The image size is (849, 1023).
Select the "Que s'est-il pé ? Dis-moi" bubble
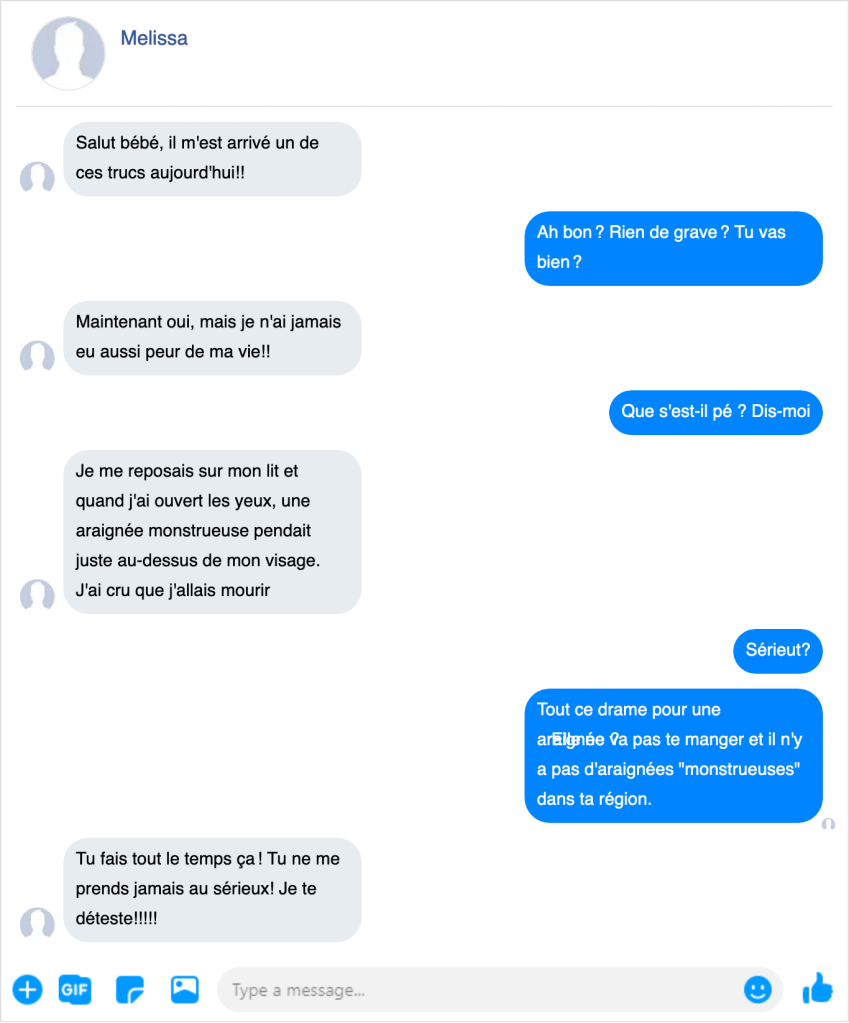coord(715,411)
